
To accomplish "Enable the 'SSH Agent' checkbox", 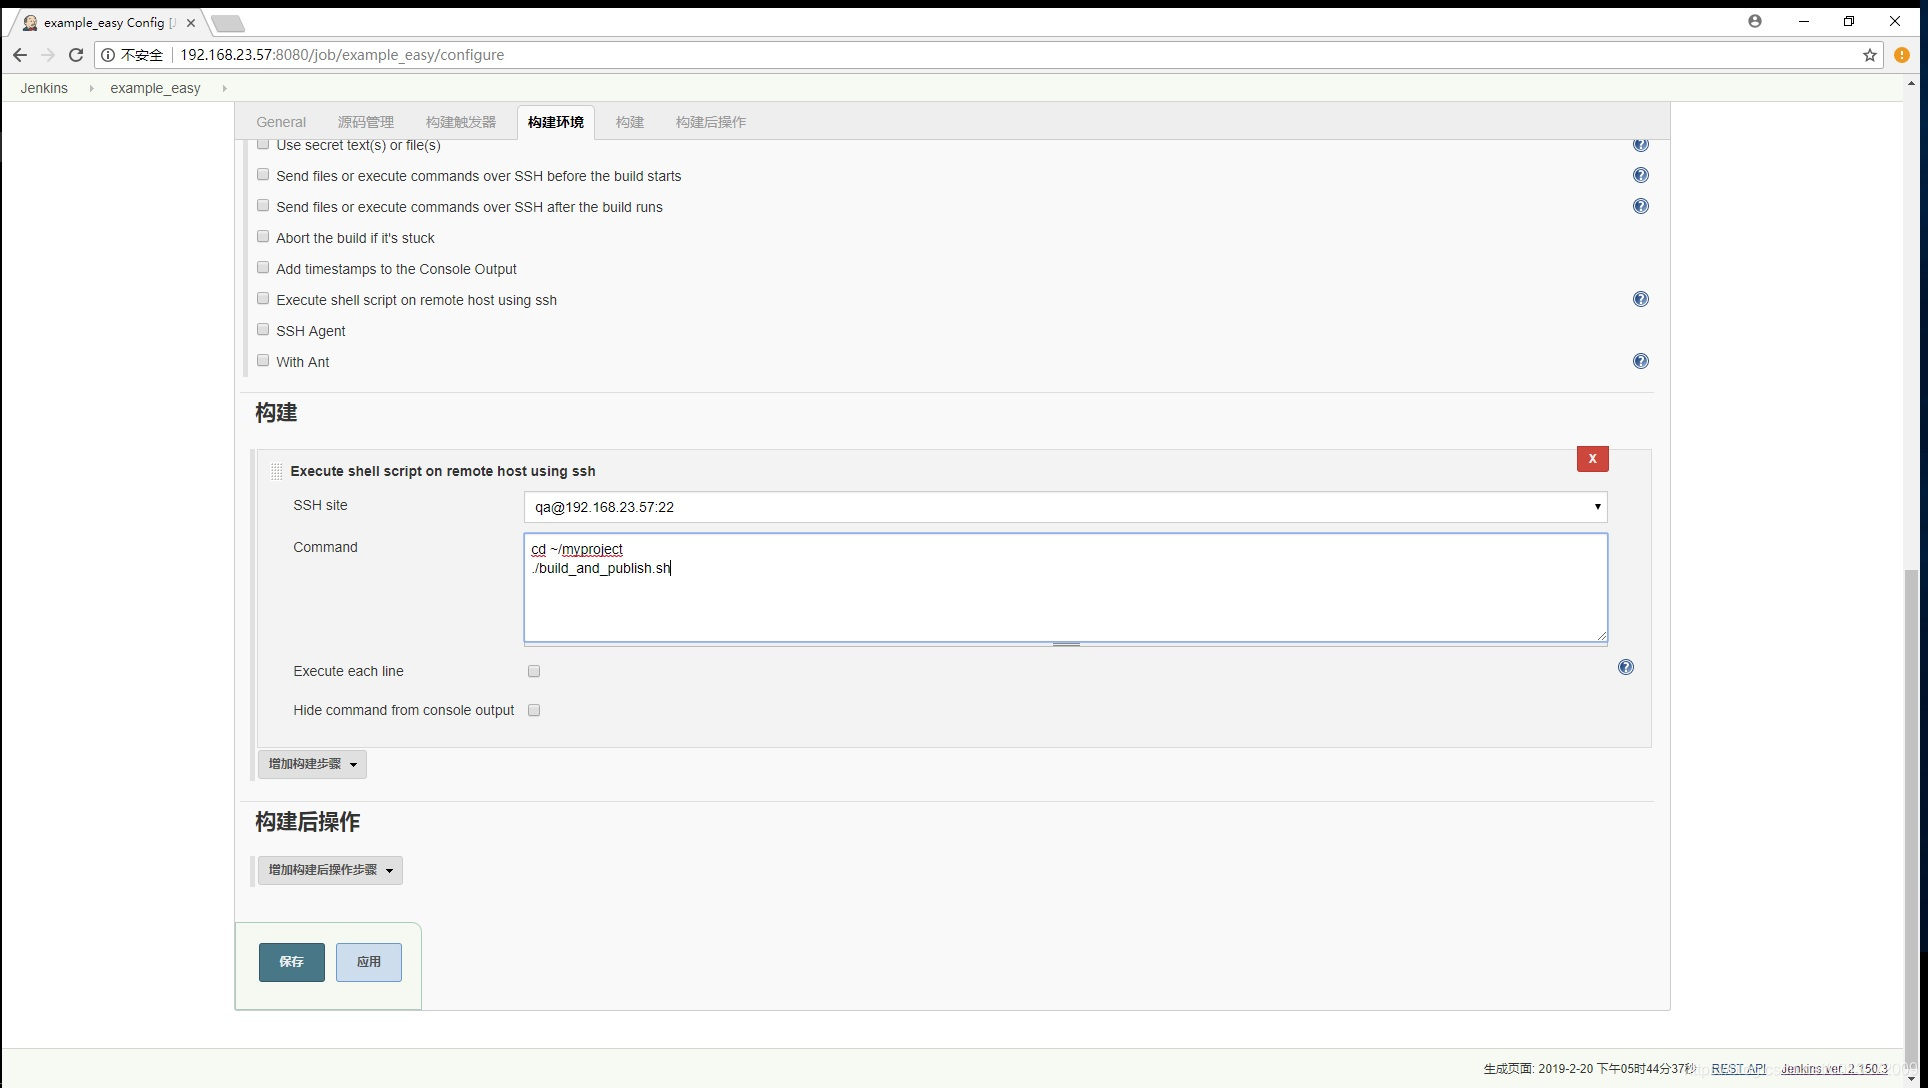I will (263, 329).
